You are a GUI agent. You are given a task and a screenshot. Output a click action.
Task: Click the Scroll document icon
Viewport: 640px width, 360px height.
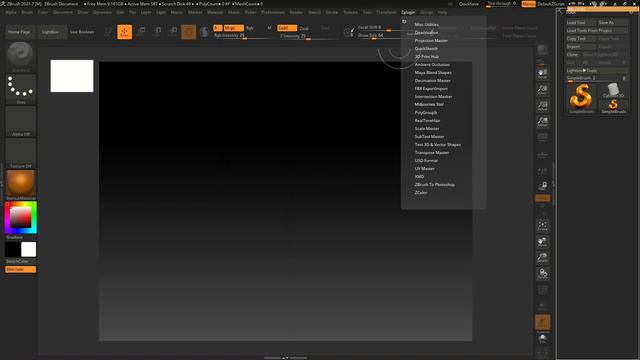(542, 74)
